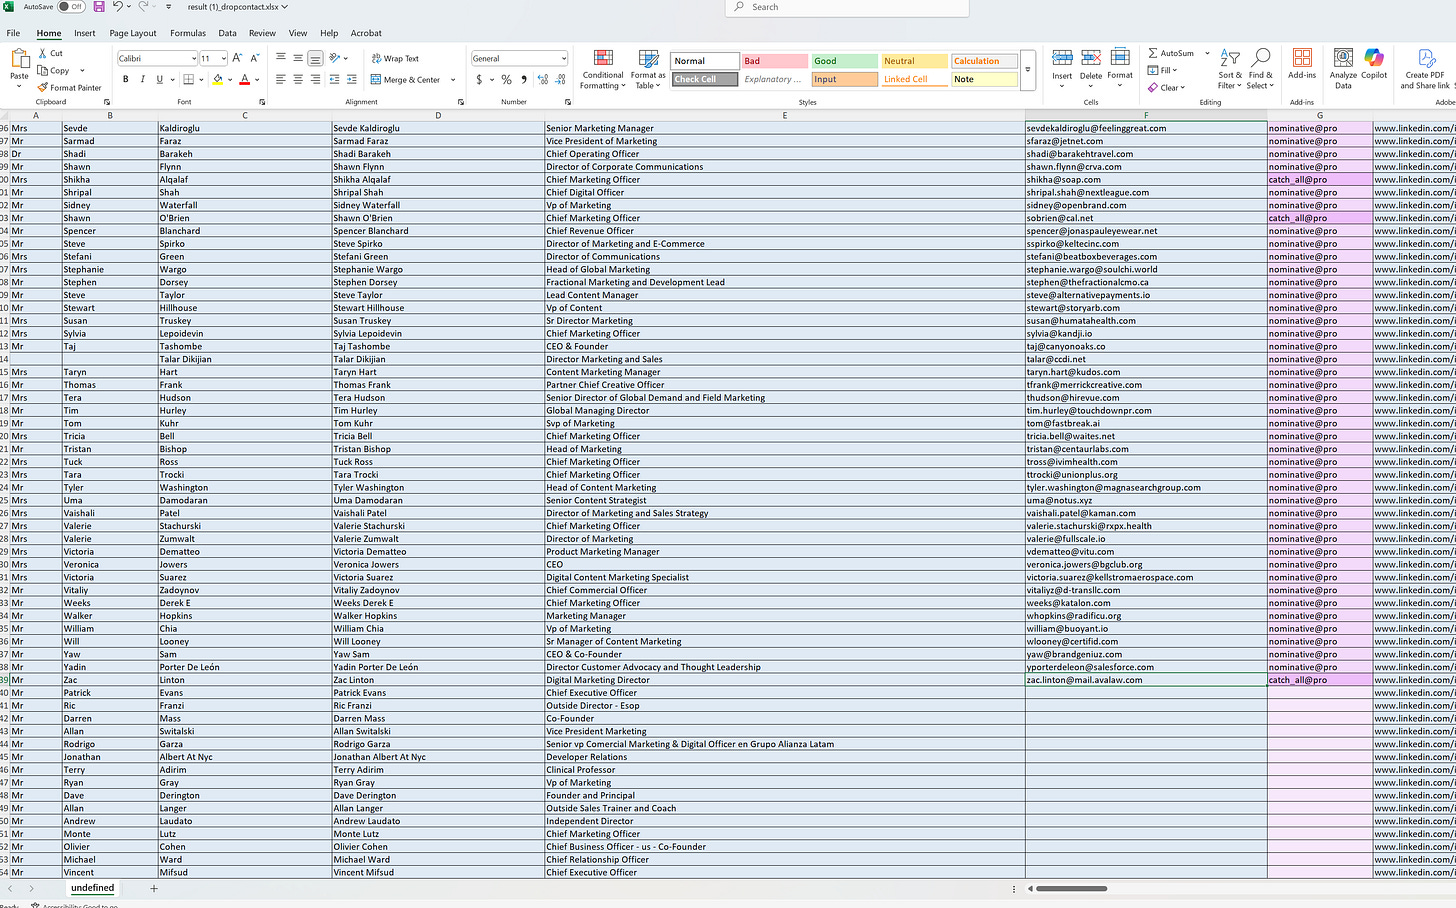
Task: Toggle the AutoSave switch
Action: pyautogui.click(x=71, y=7)
